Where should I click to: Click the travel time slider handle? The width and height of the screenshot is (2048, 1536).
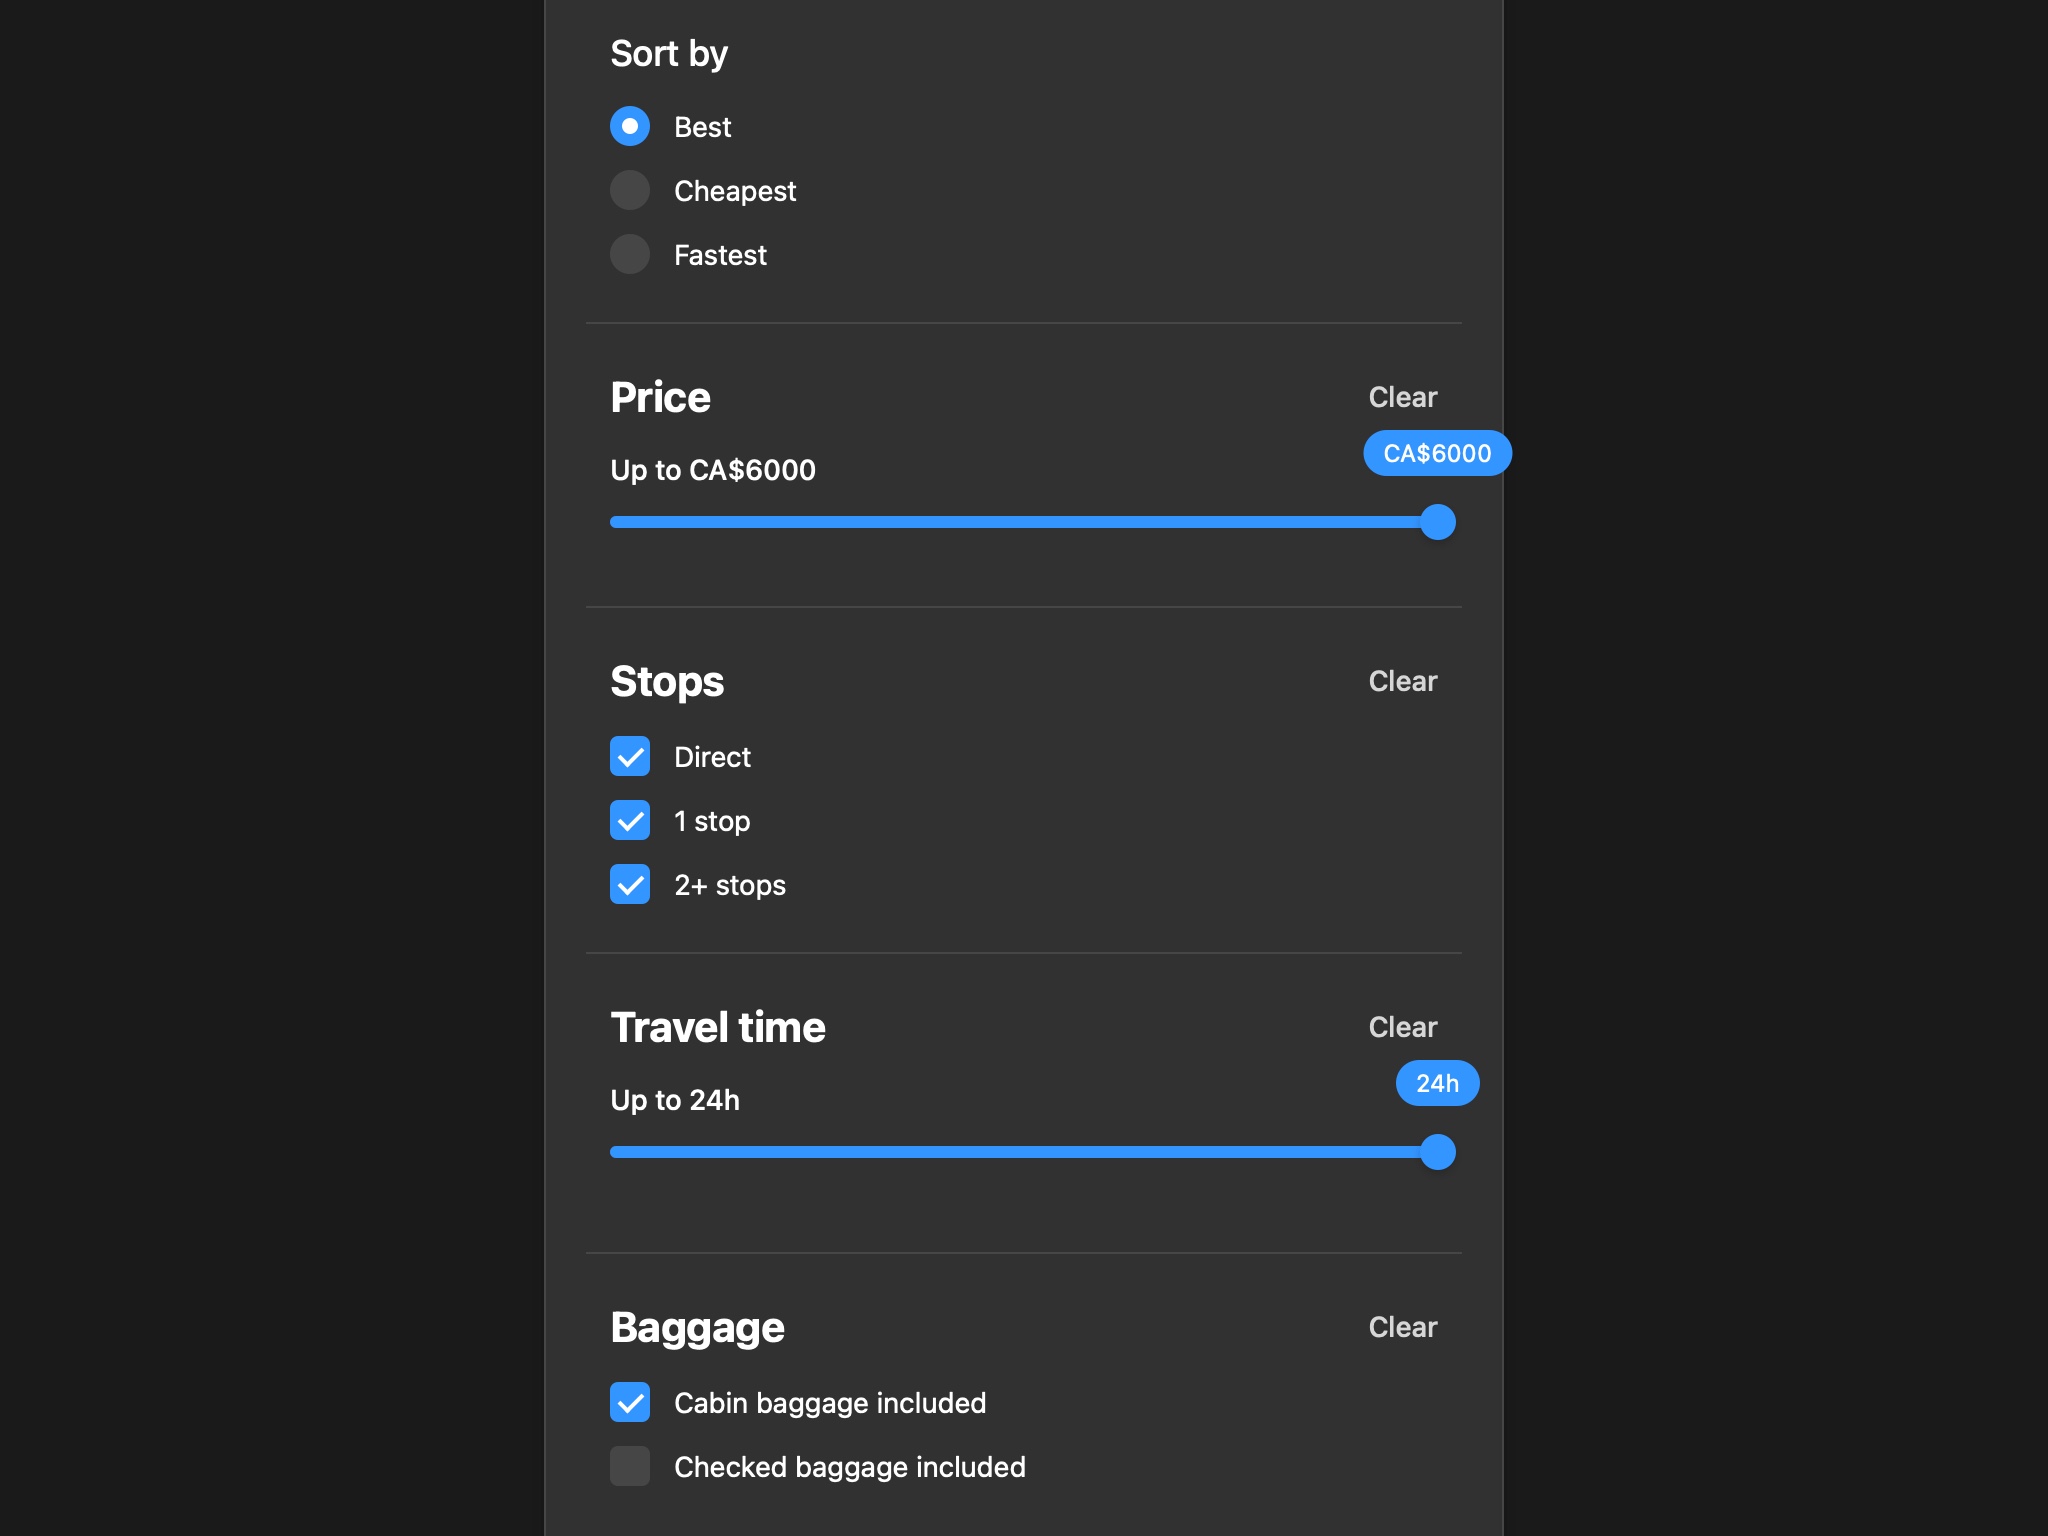click(x=1438, y=1152)
